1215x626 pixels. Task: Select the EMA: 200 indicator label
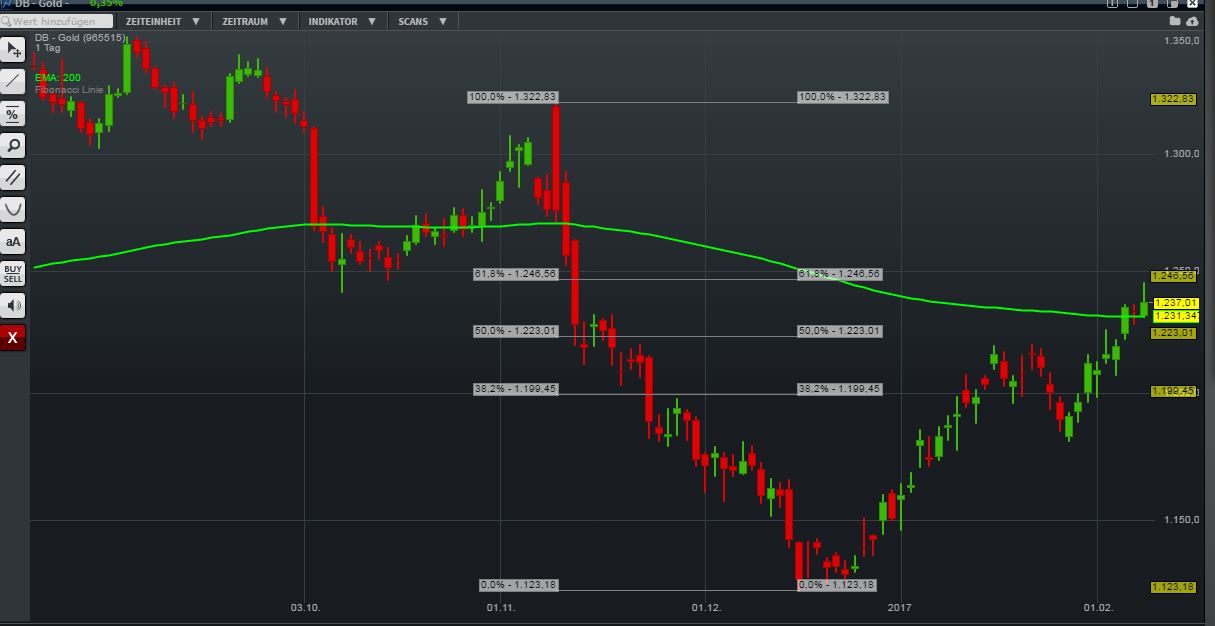pyautogui.click(x=57, y=78)
